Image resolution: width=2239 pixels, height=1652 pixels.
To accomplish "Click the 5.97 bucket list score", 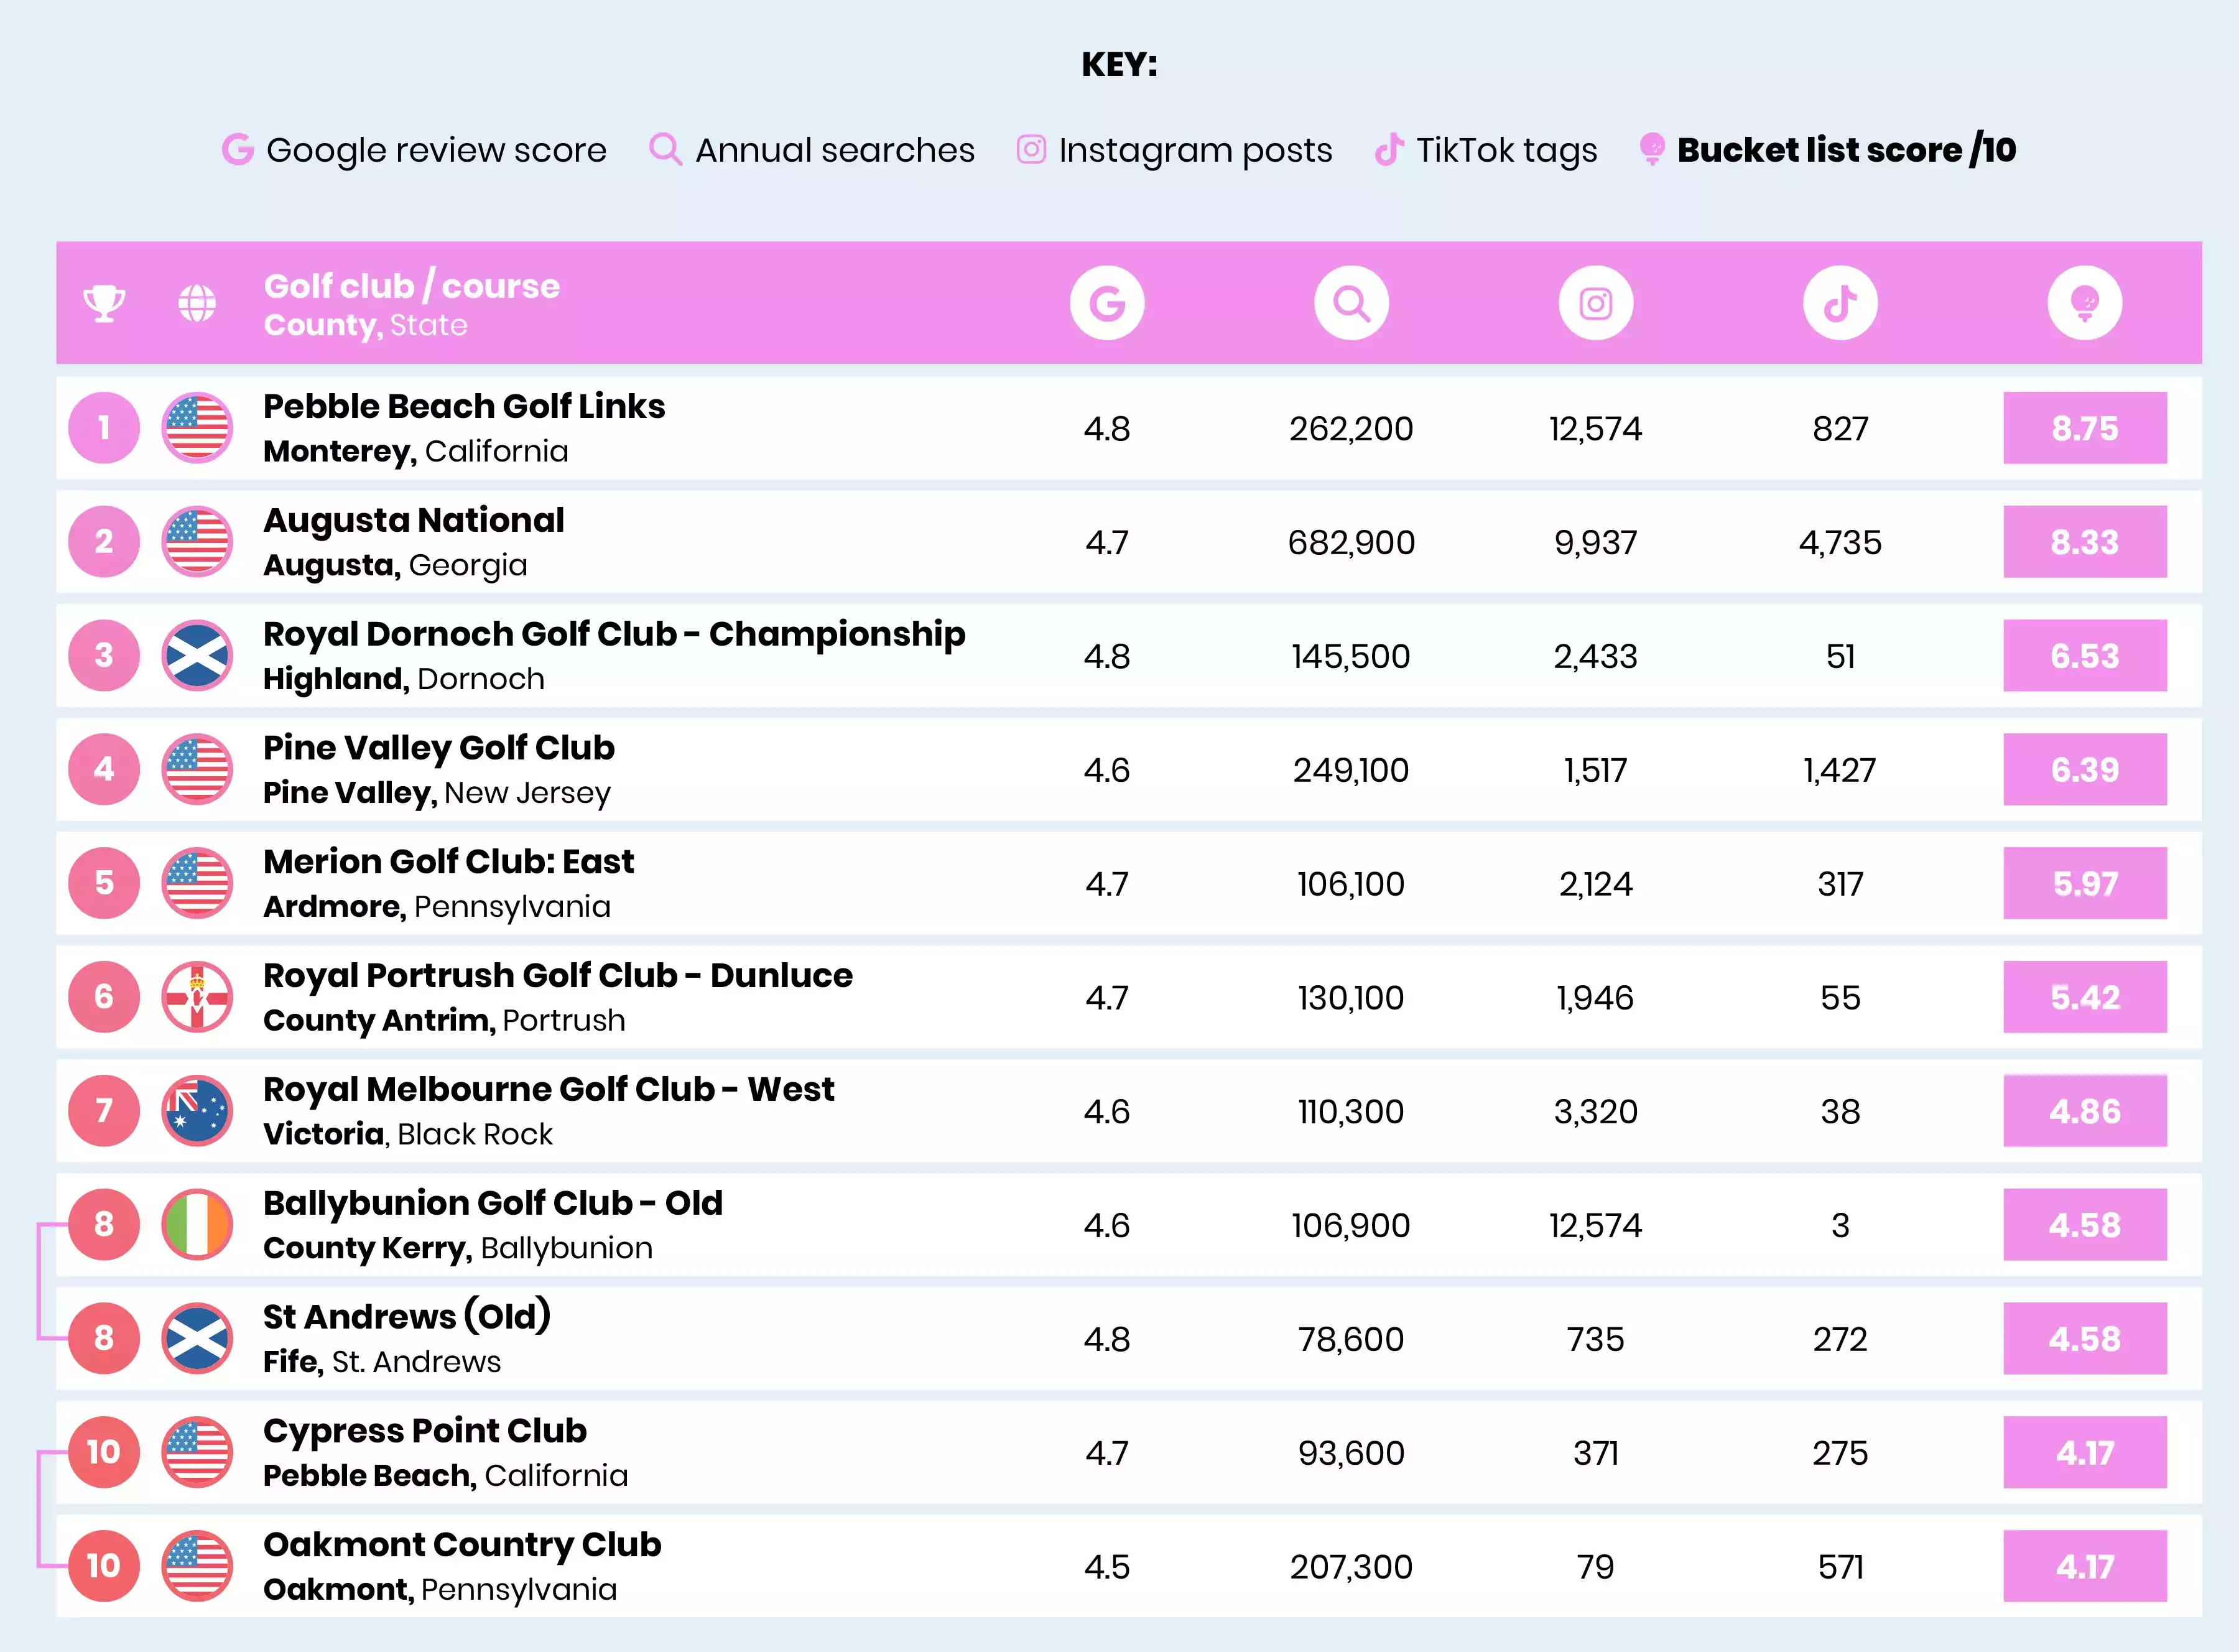I will [2085, 883].
